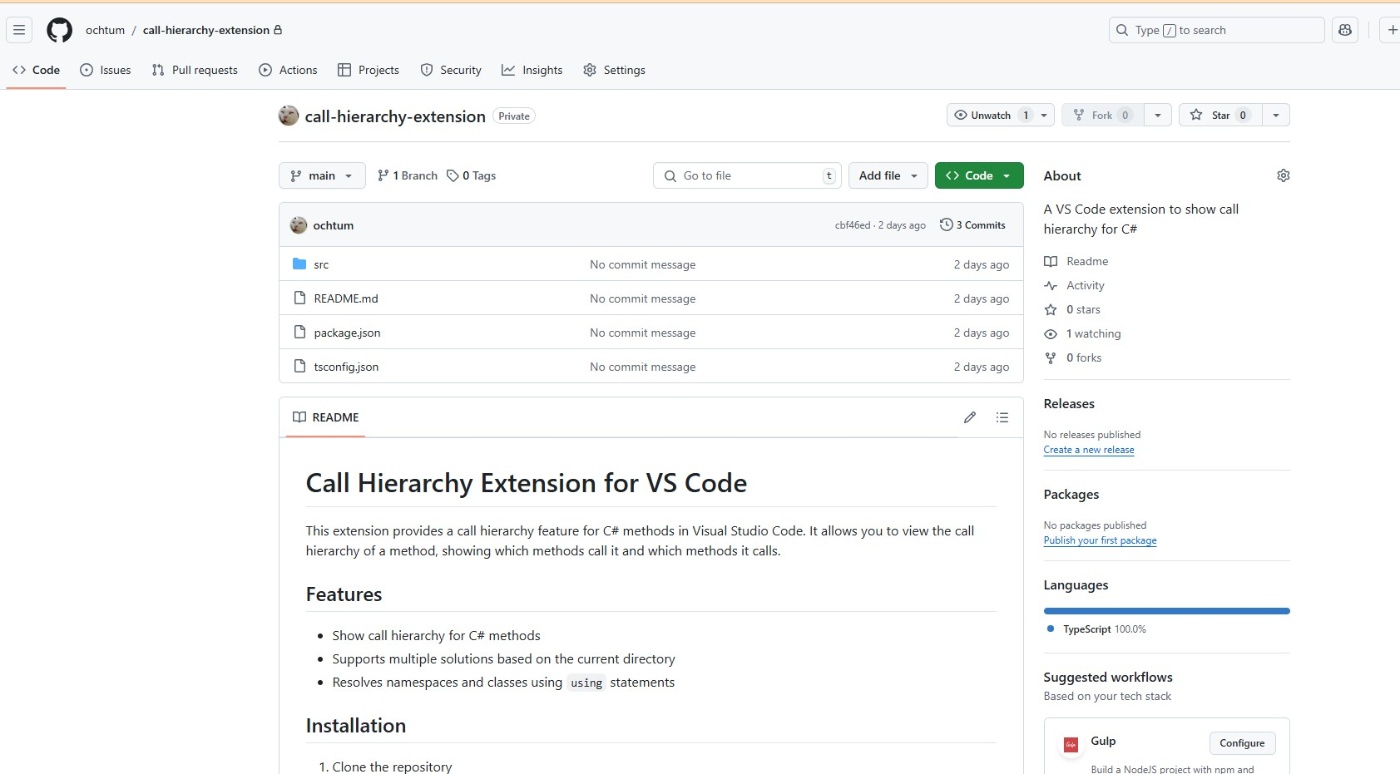Expand the Star lists arrow
Image resolution: width=1400 pixels, height=774 pixels.
coord(1276,115)
